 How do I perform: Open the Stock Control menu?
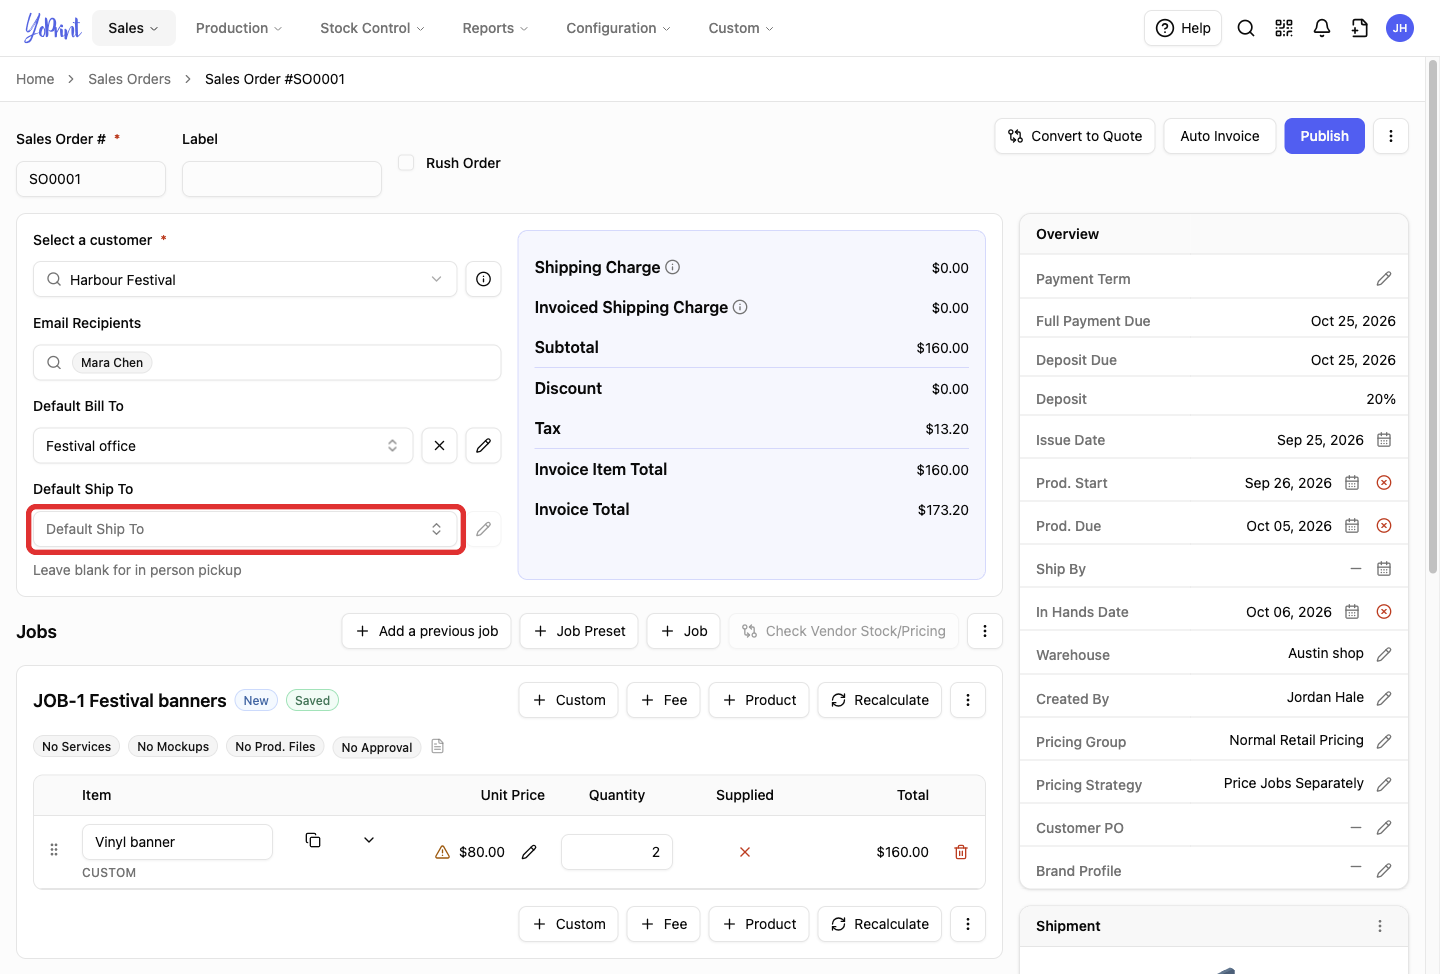pos(372,28)
